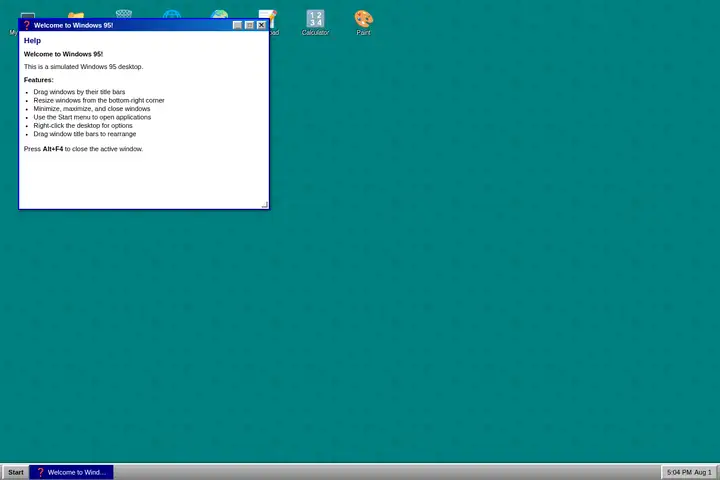Click 'Use the Start menu to open applications'

click(92, 117)
